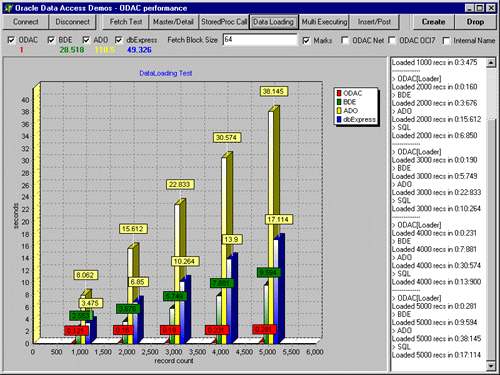The image size is (500, 375).
Task: Click the red 0.16 mark label
Action: (123, 330)
